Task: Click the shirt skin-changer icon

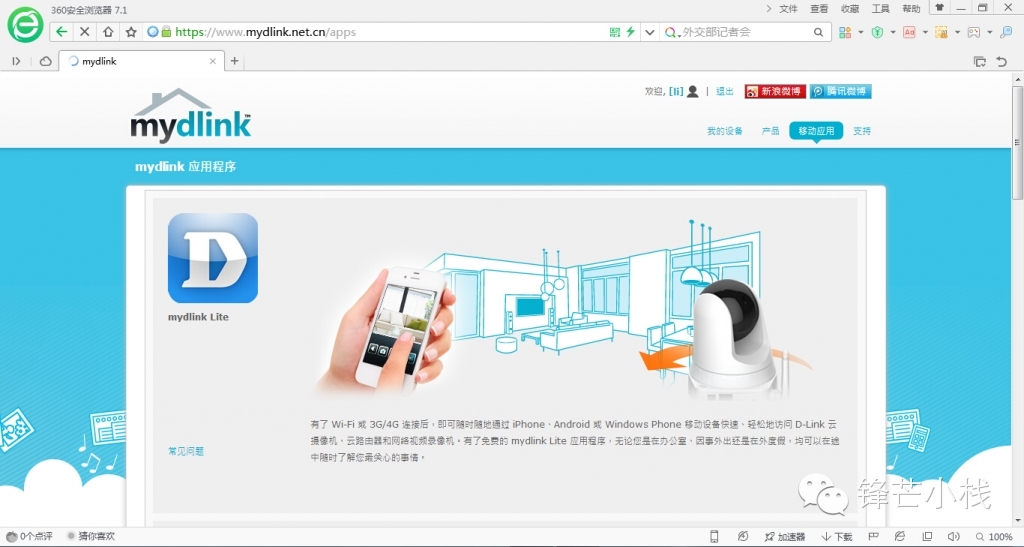Action: point(939,8)
